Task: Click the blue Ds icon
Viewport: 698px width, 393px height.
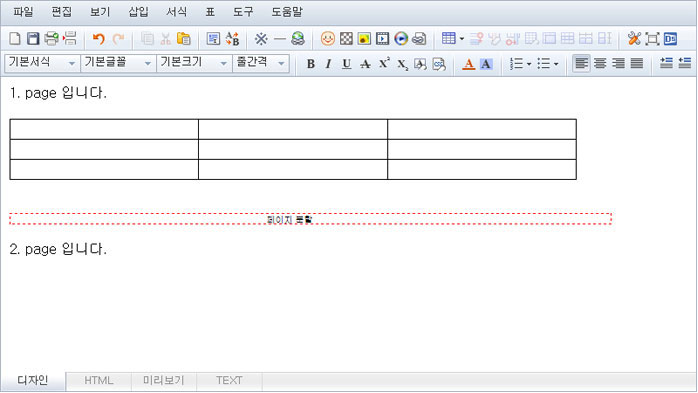Action: pos(670,39)
